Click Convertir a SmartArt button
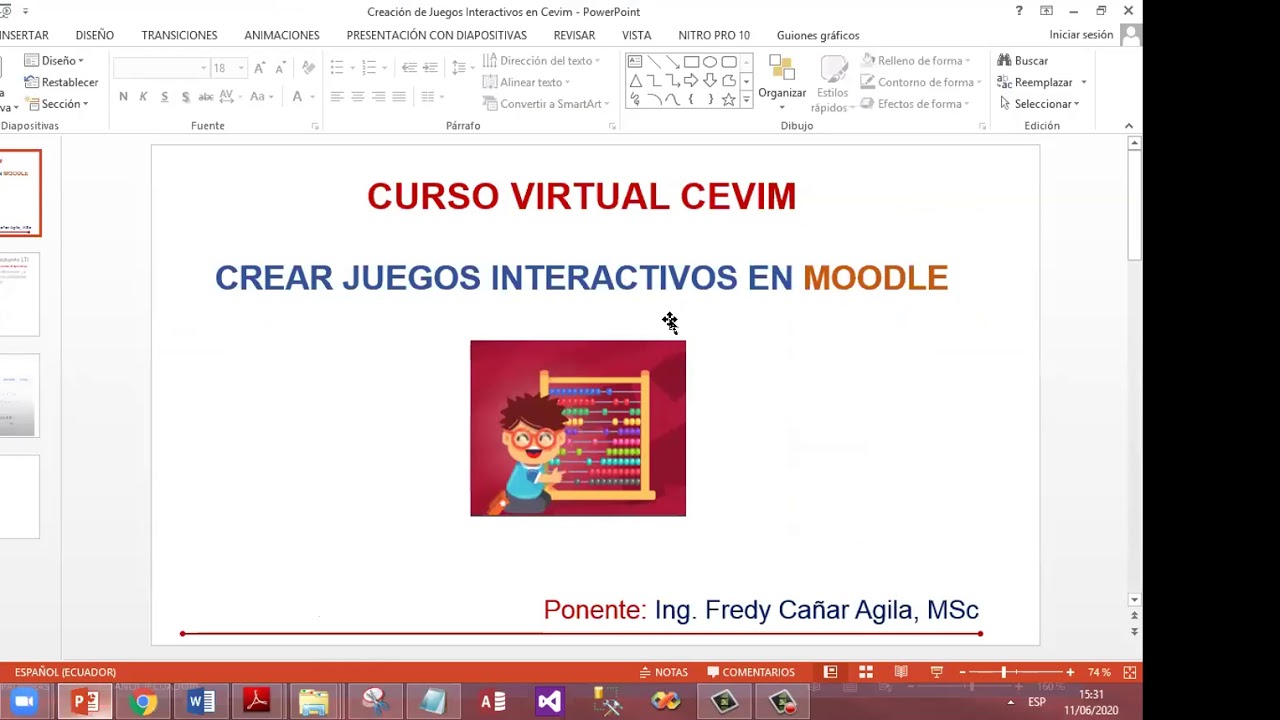This screenshot has height=720, width=1280. point(546,104)
